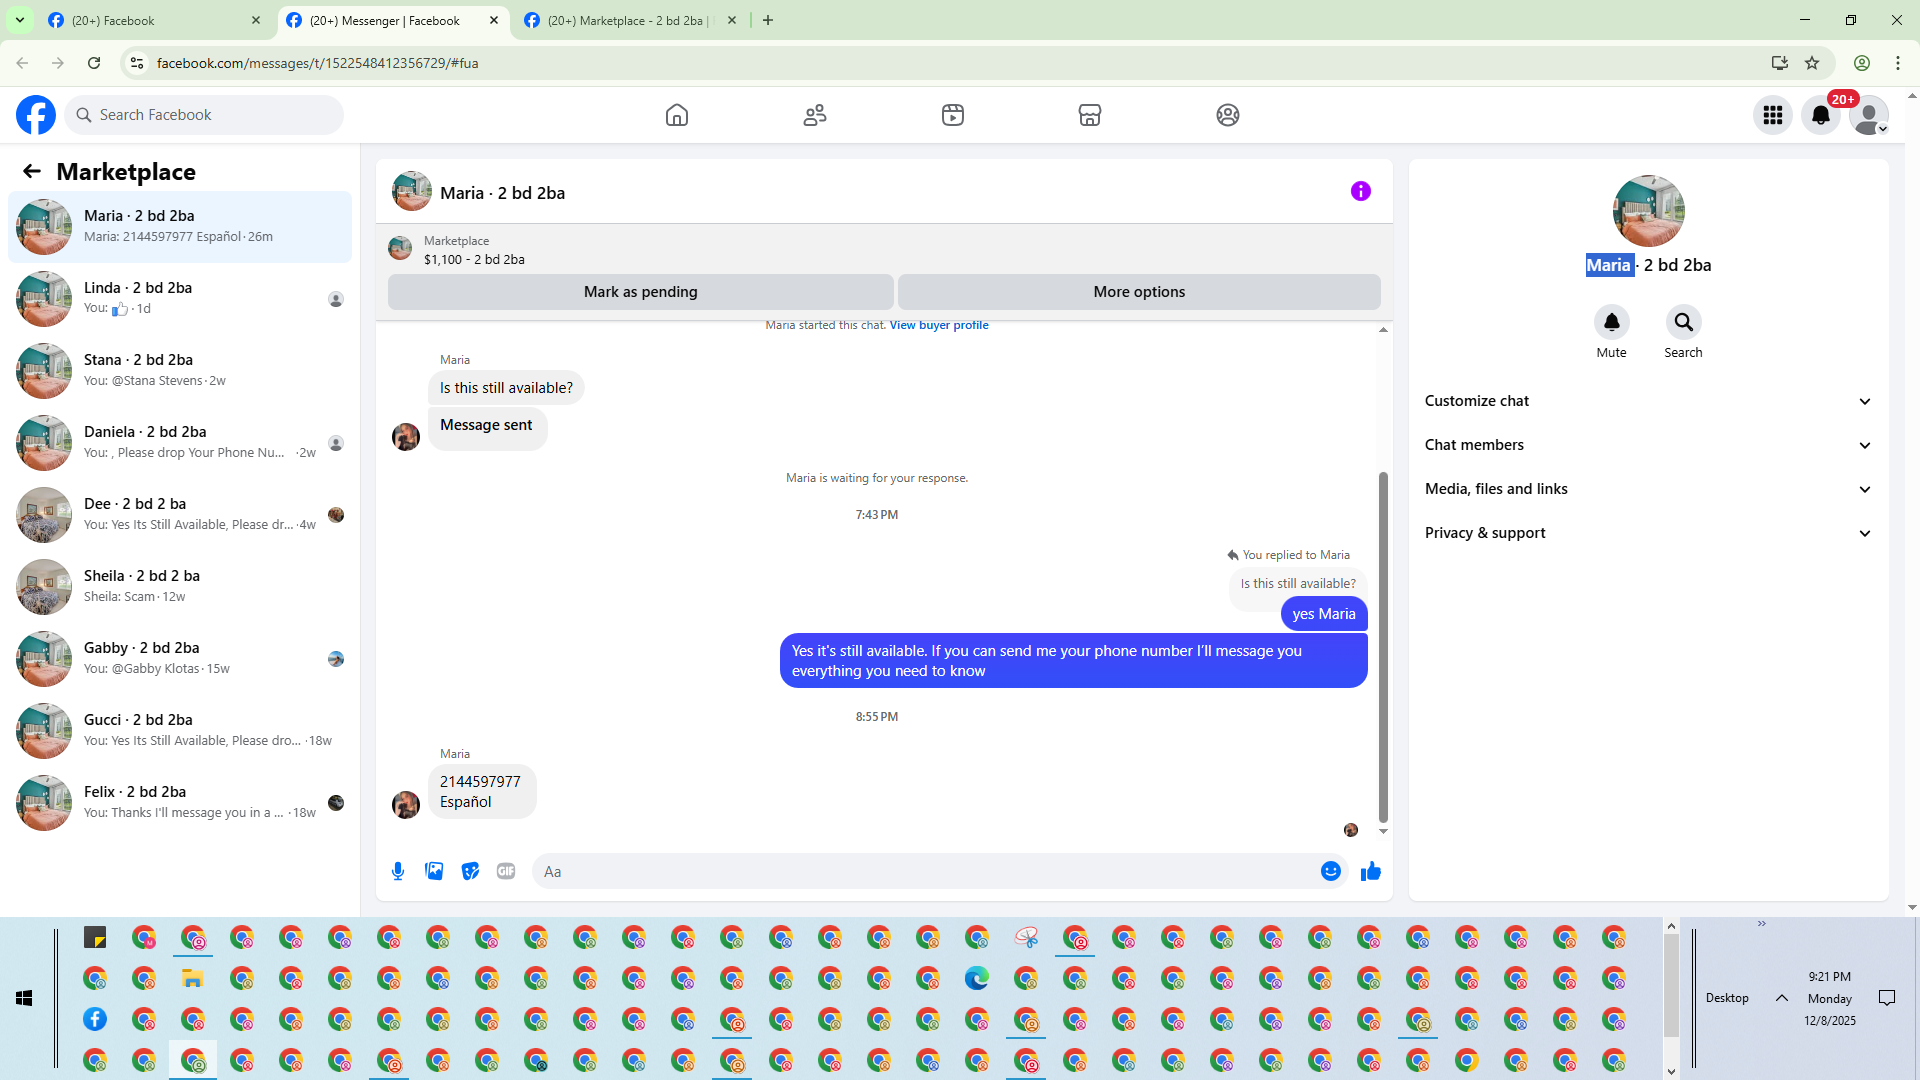Click the Facebook logo
The width and height of the screenshot is (1920, 1080).
(x=36, y=115)
